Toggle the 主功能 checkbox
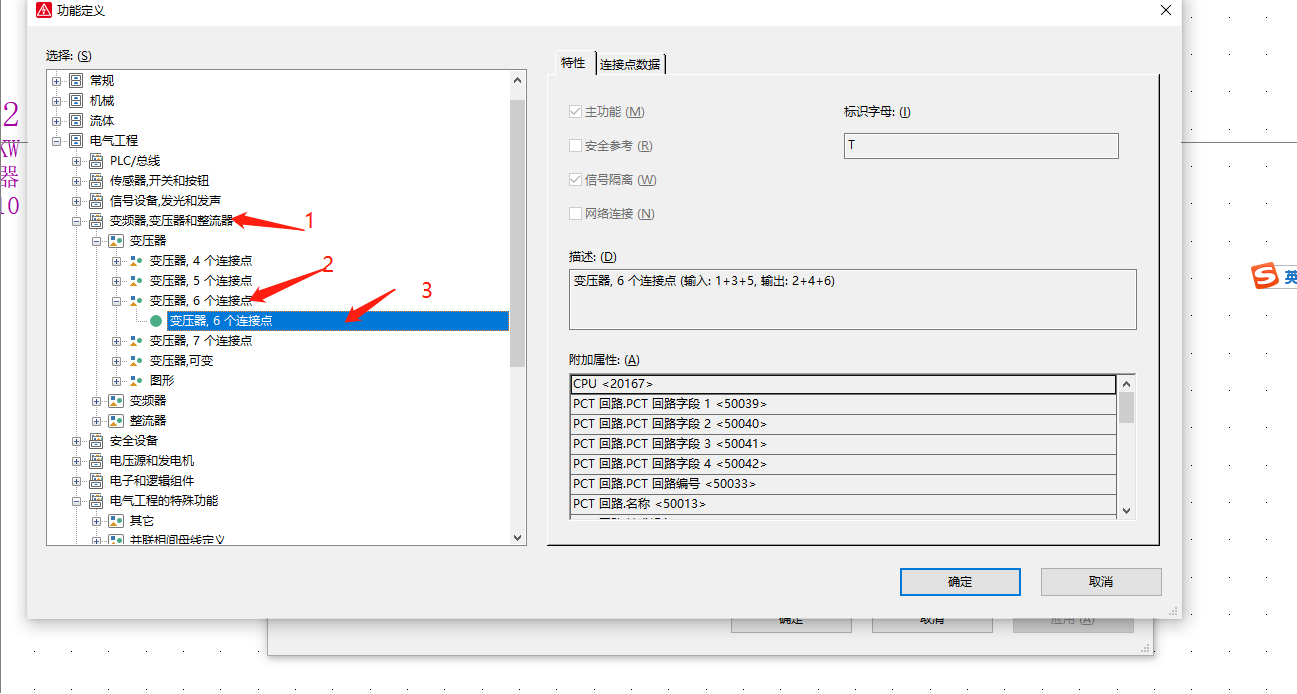Screen dimensions: 1297x694 click(575, 112)
